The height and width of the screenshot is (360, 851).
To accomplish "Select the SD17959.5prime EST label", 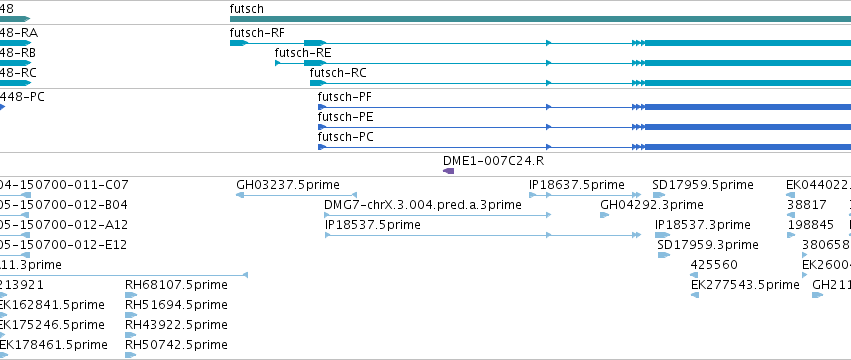I will pyautogui.click(x=703, y=185).
